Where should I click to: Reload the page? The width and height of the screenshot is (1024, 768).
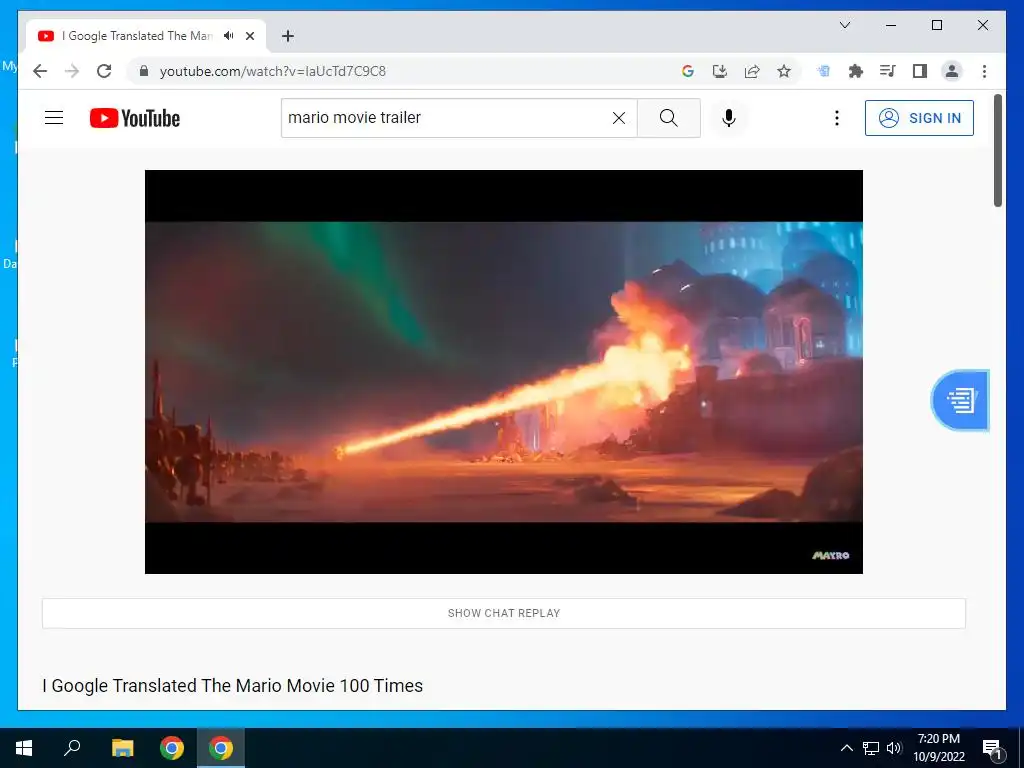pyautogui.click(x=104, y=71)
